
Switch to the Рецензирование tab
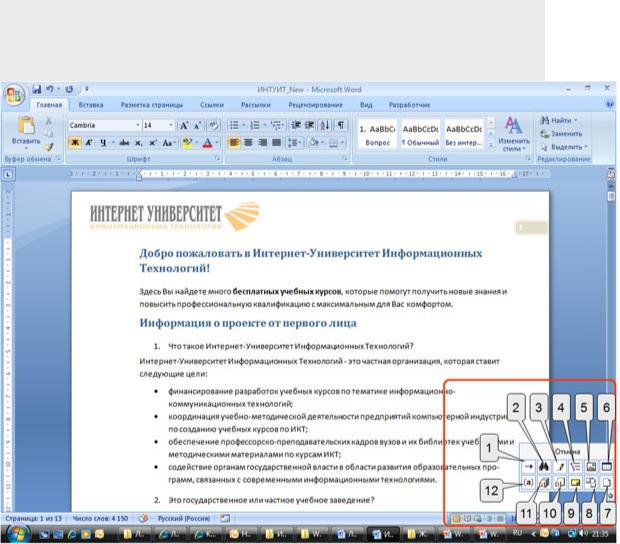click(x=315, y=105)
